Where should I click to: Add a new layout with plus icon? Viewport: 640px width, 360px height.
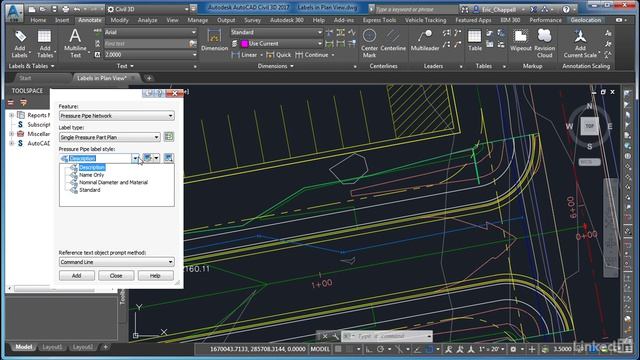click(105, 347)
